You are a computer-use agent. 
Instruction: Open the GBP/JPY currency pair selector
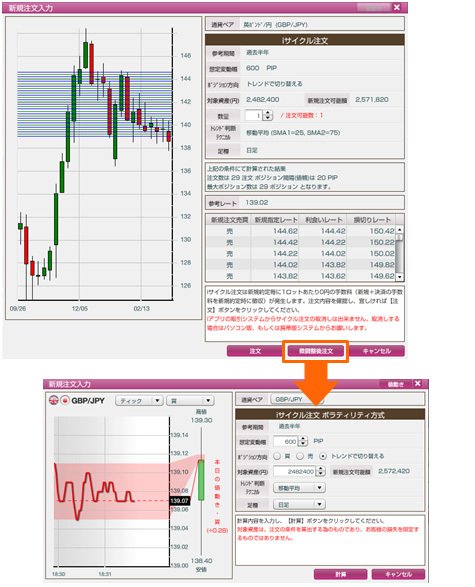[x=297, y=399]
